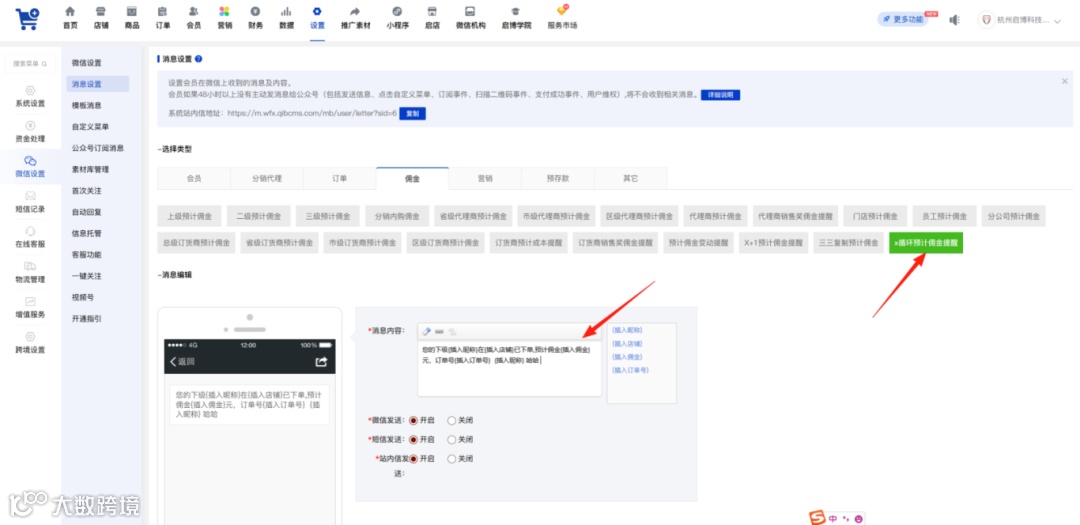1080x525 pixels.
Task: Go to the 商品 products section
Action: pos(132,17)
